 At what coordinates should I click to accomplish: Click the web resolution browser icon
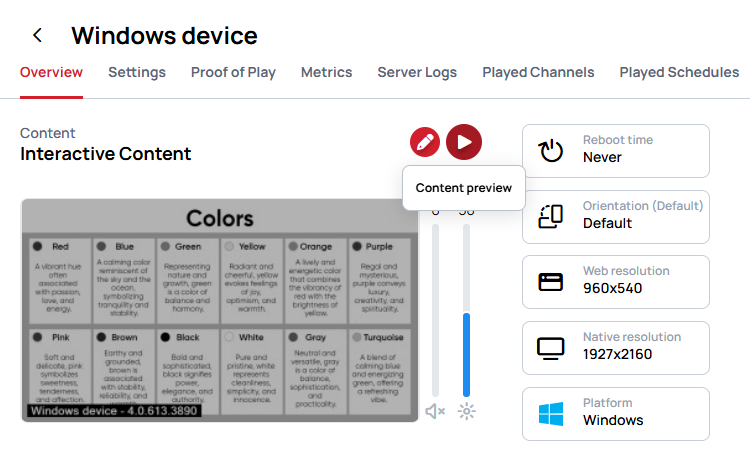(x=551, y=282)
